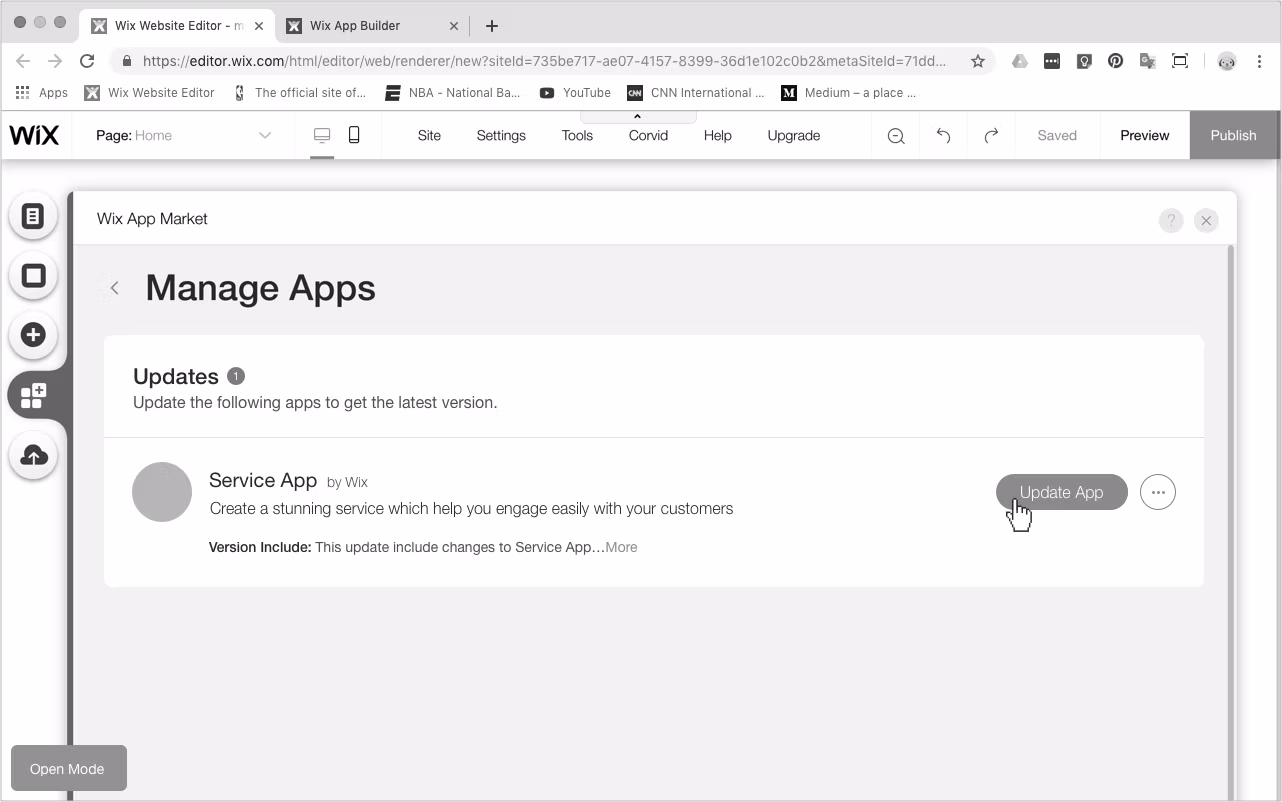
Task: Click the Publish button
Action: [1233, 135]
